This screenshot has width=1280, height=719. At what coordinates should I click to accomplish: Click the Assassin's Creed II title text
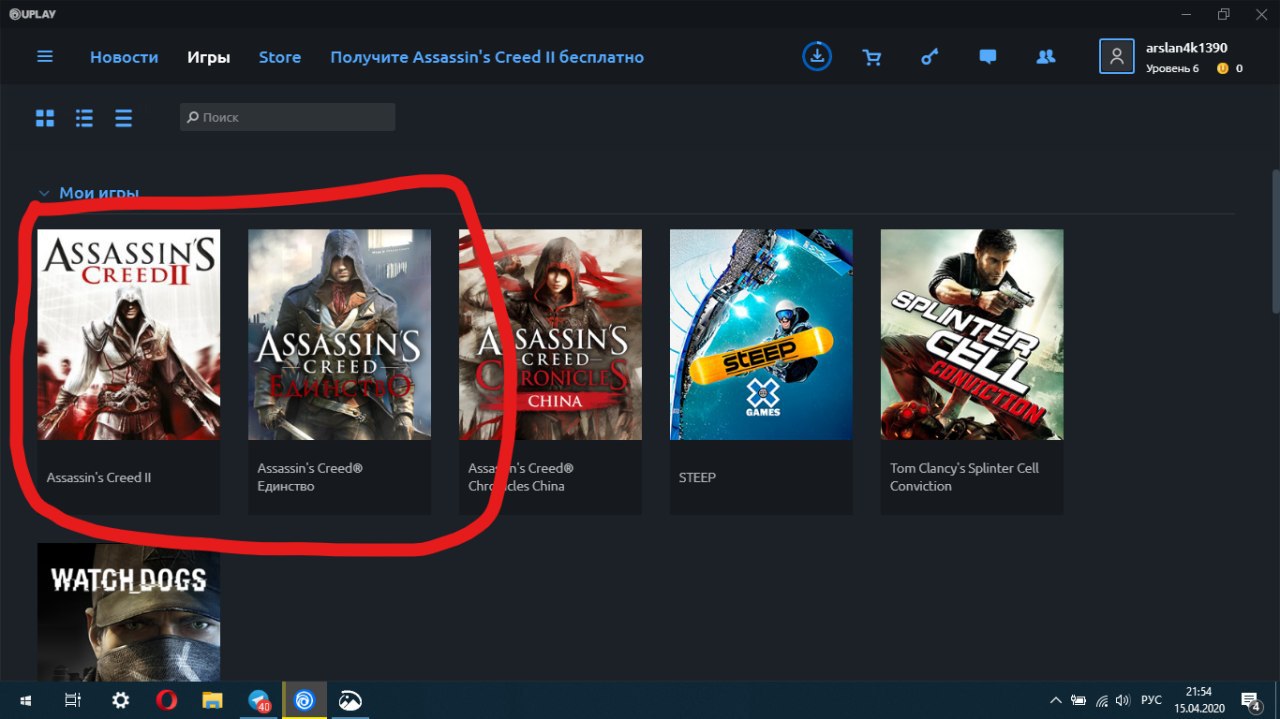(x=99, y=477)
